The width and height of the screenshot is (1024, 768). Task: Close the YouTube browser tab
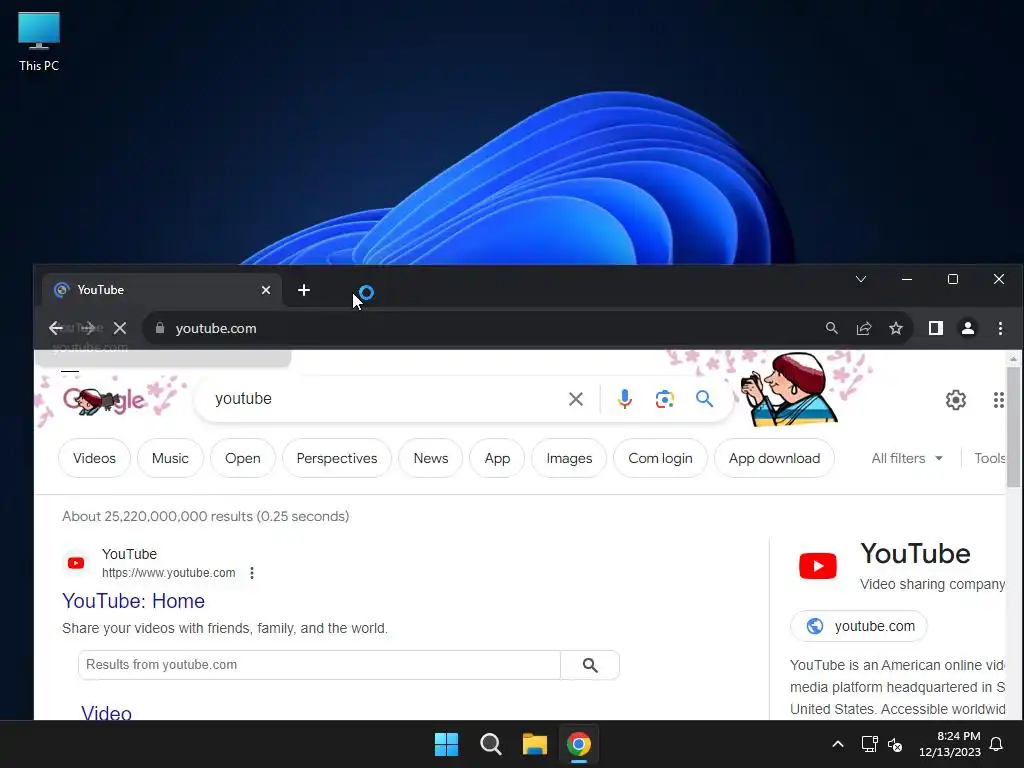(x=266, y=290)
